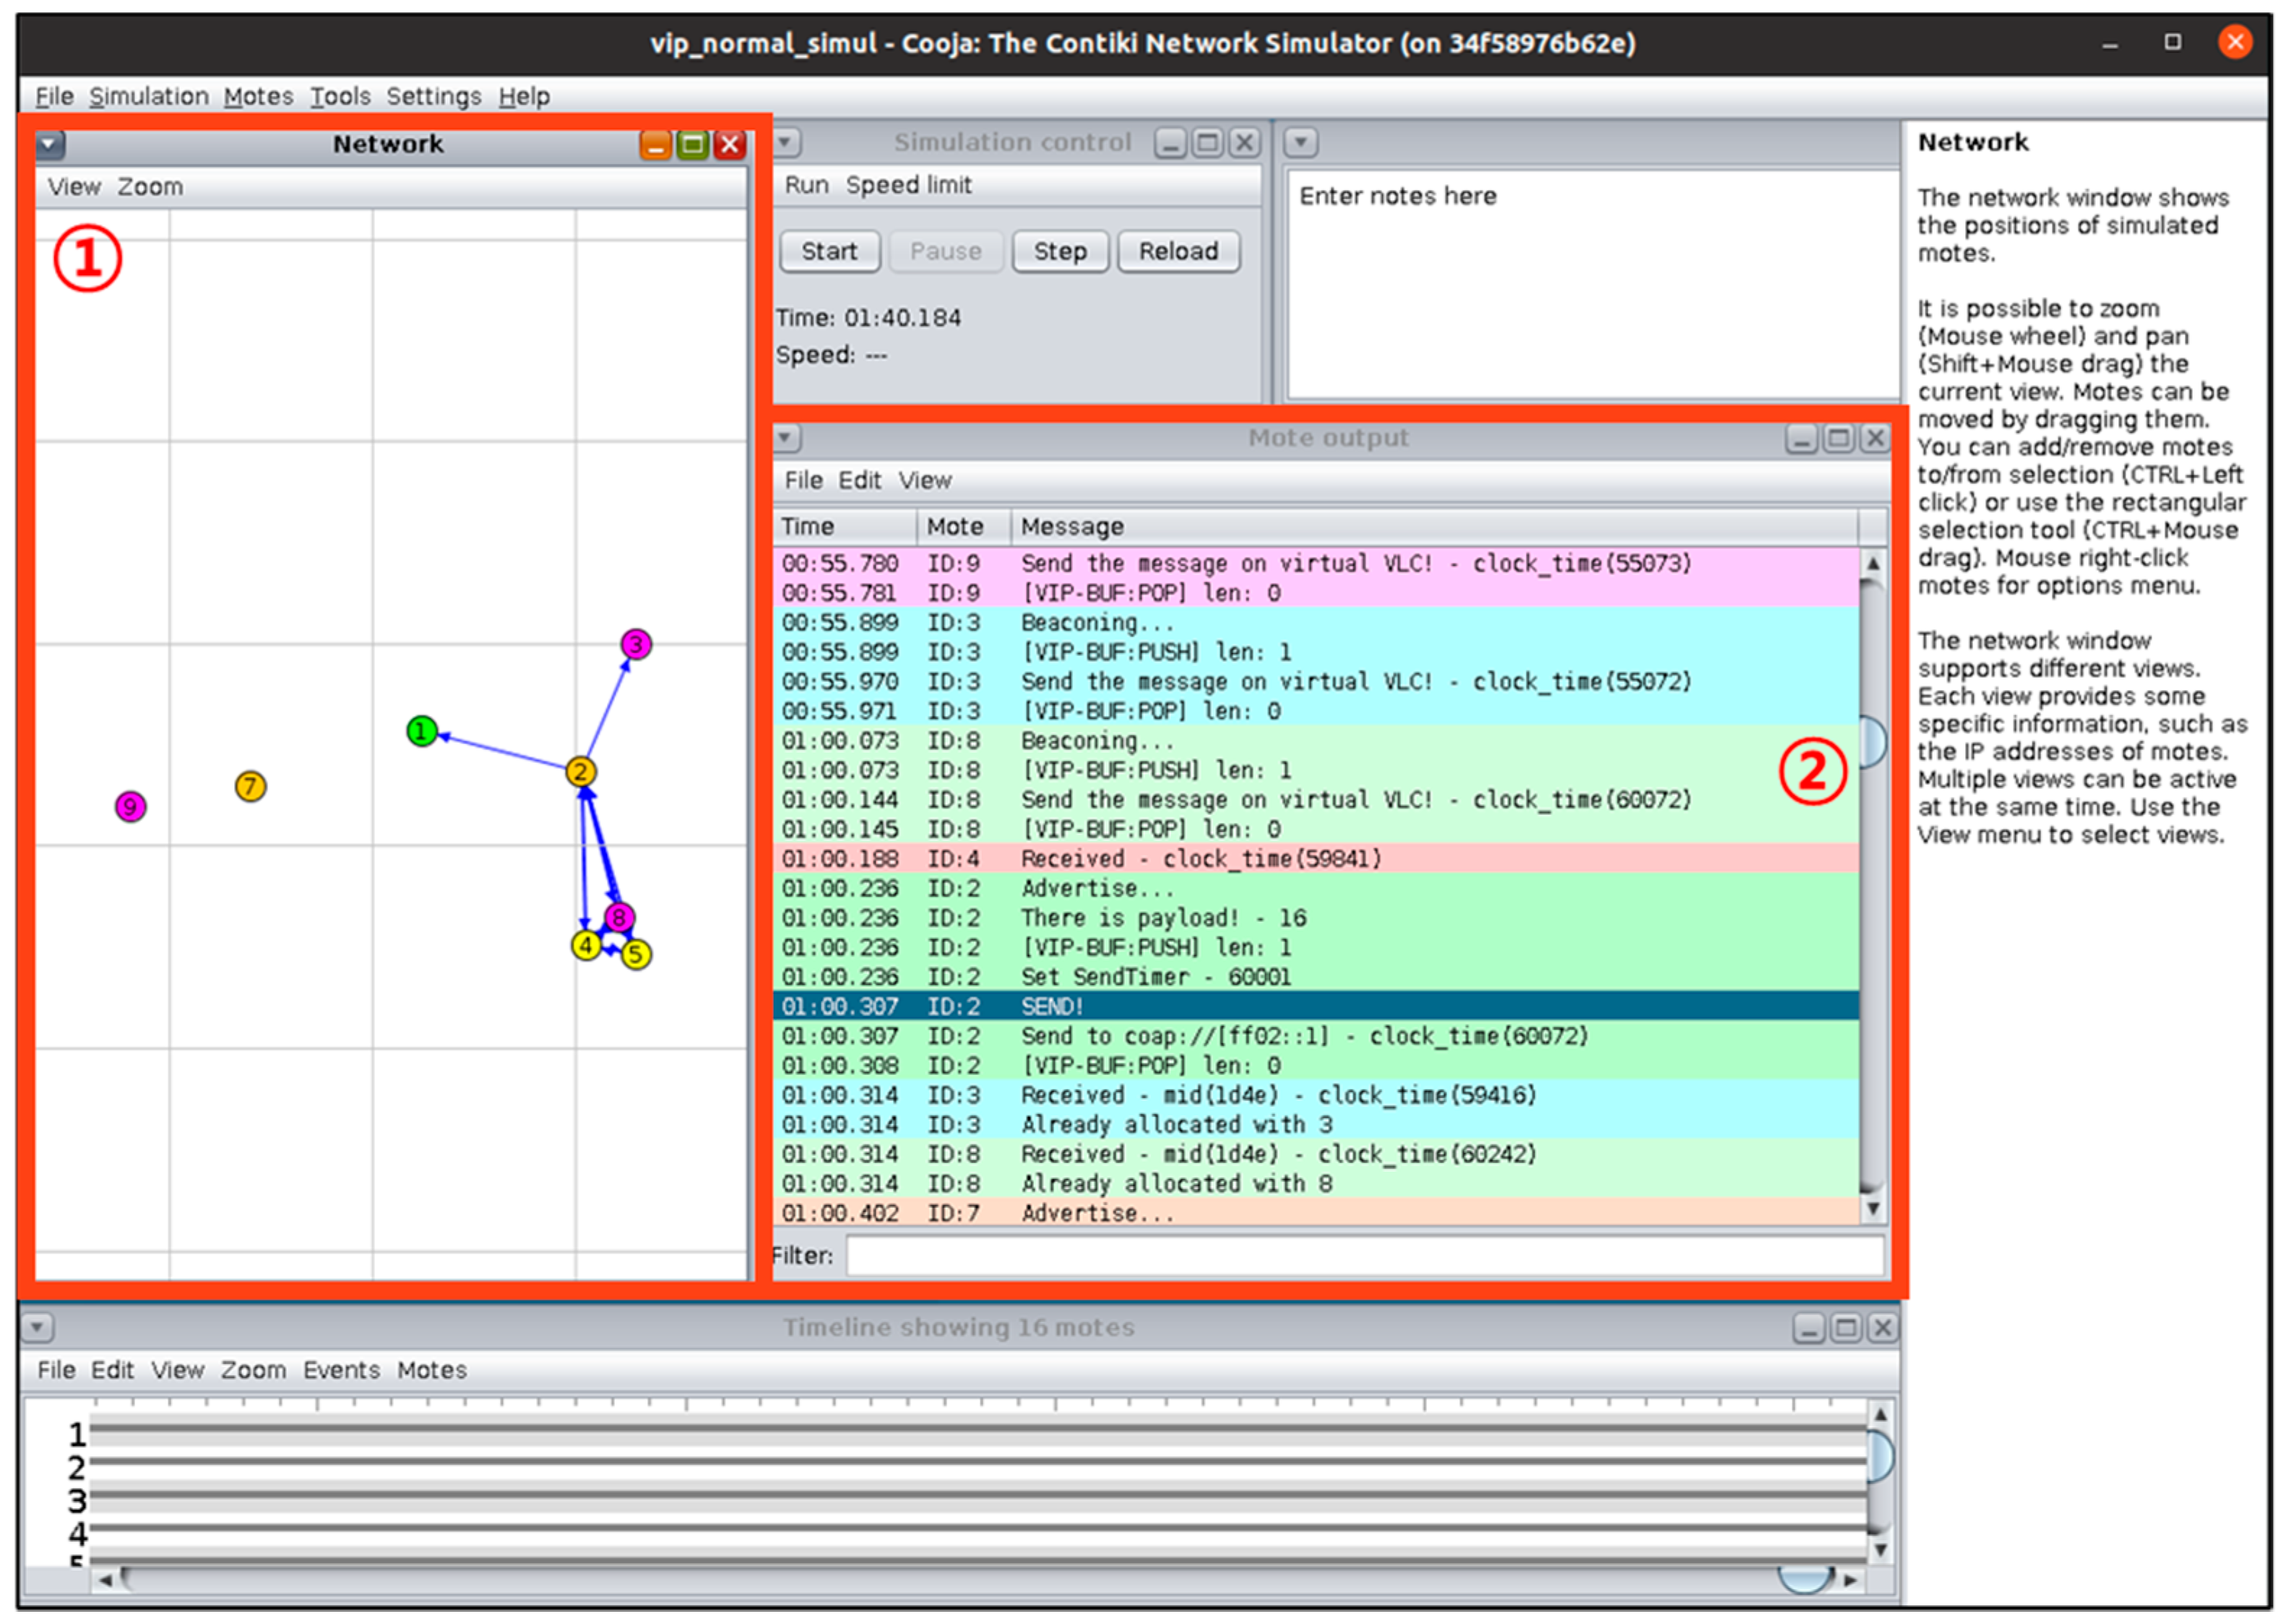Select the 'Set SendTimer - 60001' row
The height and width of the screenshot is (1624, 2283).
1316,977
